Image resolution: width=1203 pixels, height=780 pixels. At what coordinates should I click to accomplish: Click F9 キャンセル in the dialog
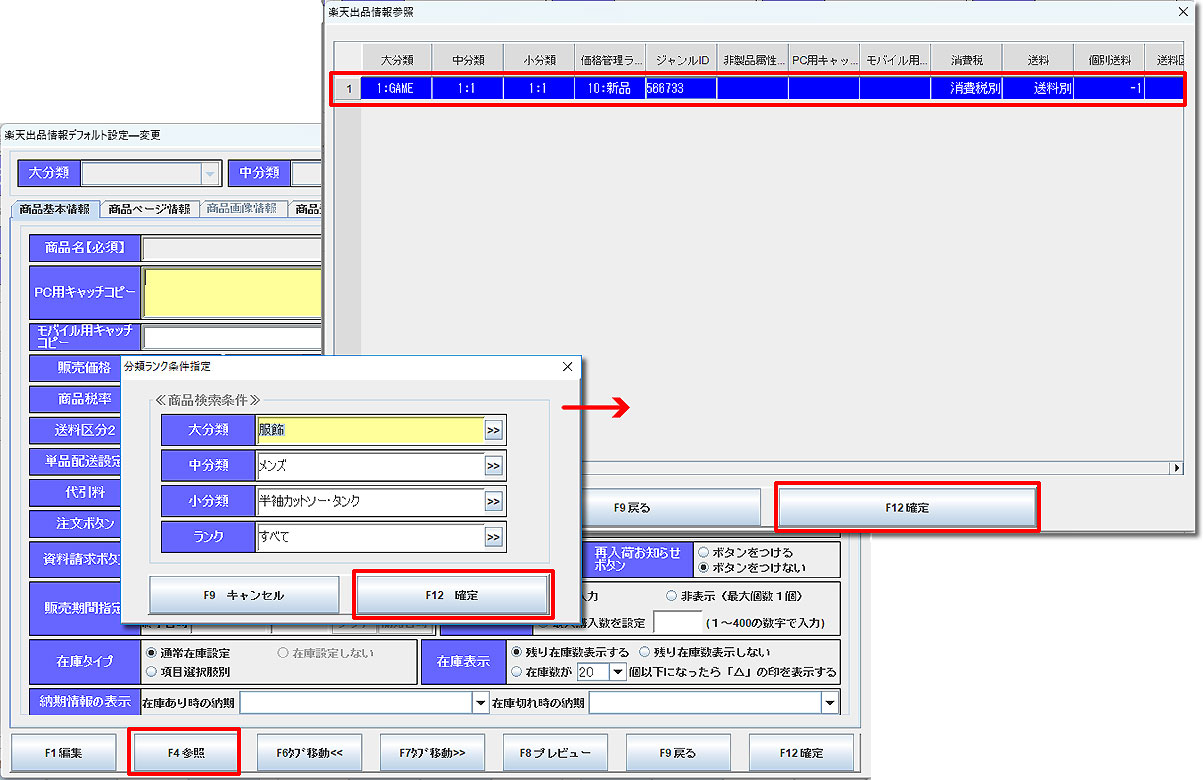[x=243, y=595]
